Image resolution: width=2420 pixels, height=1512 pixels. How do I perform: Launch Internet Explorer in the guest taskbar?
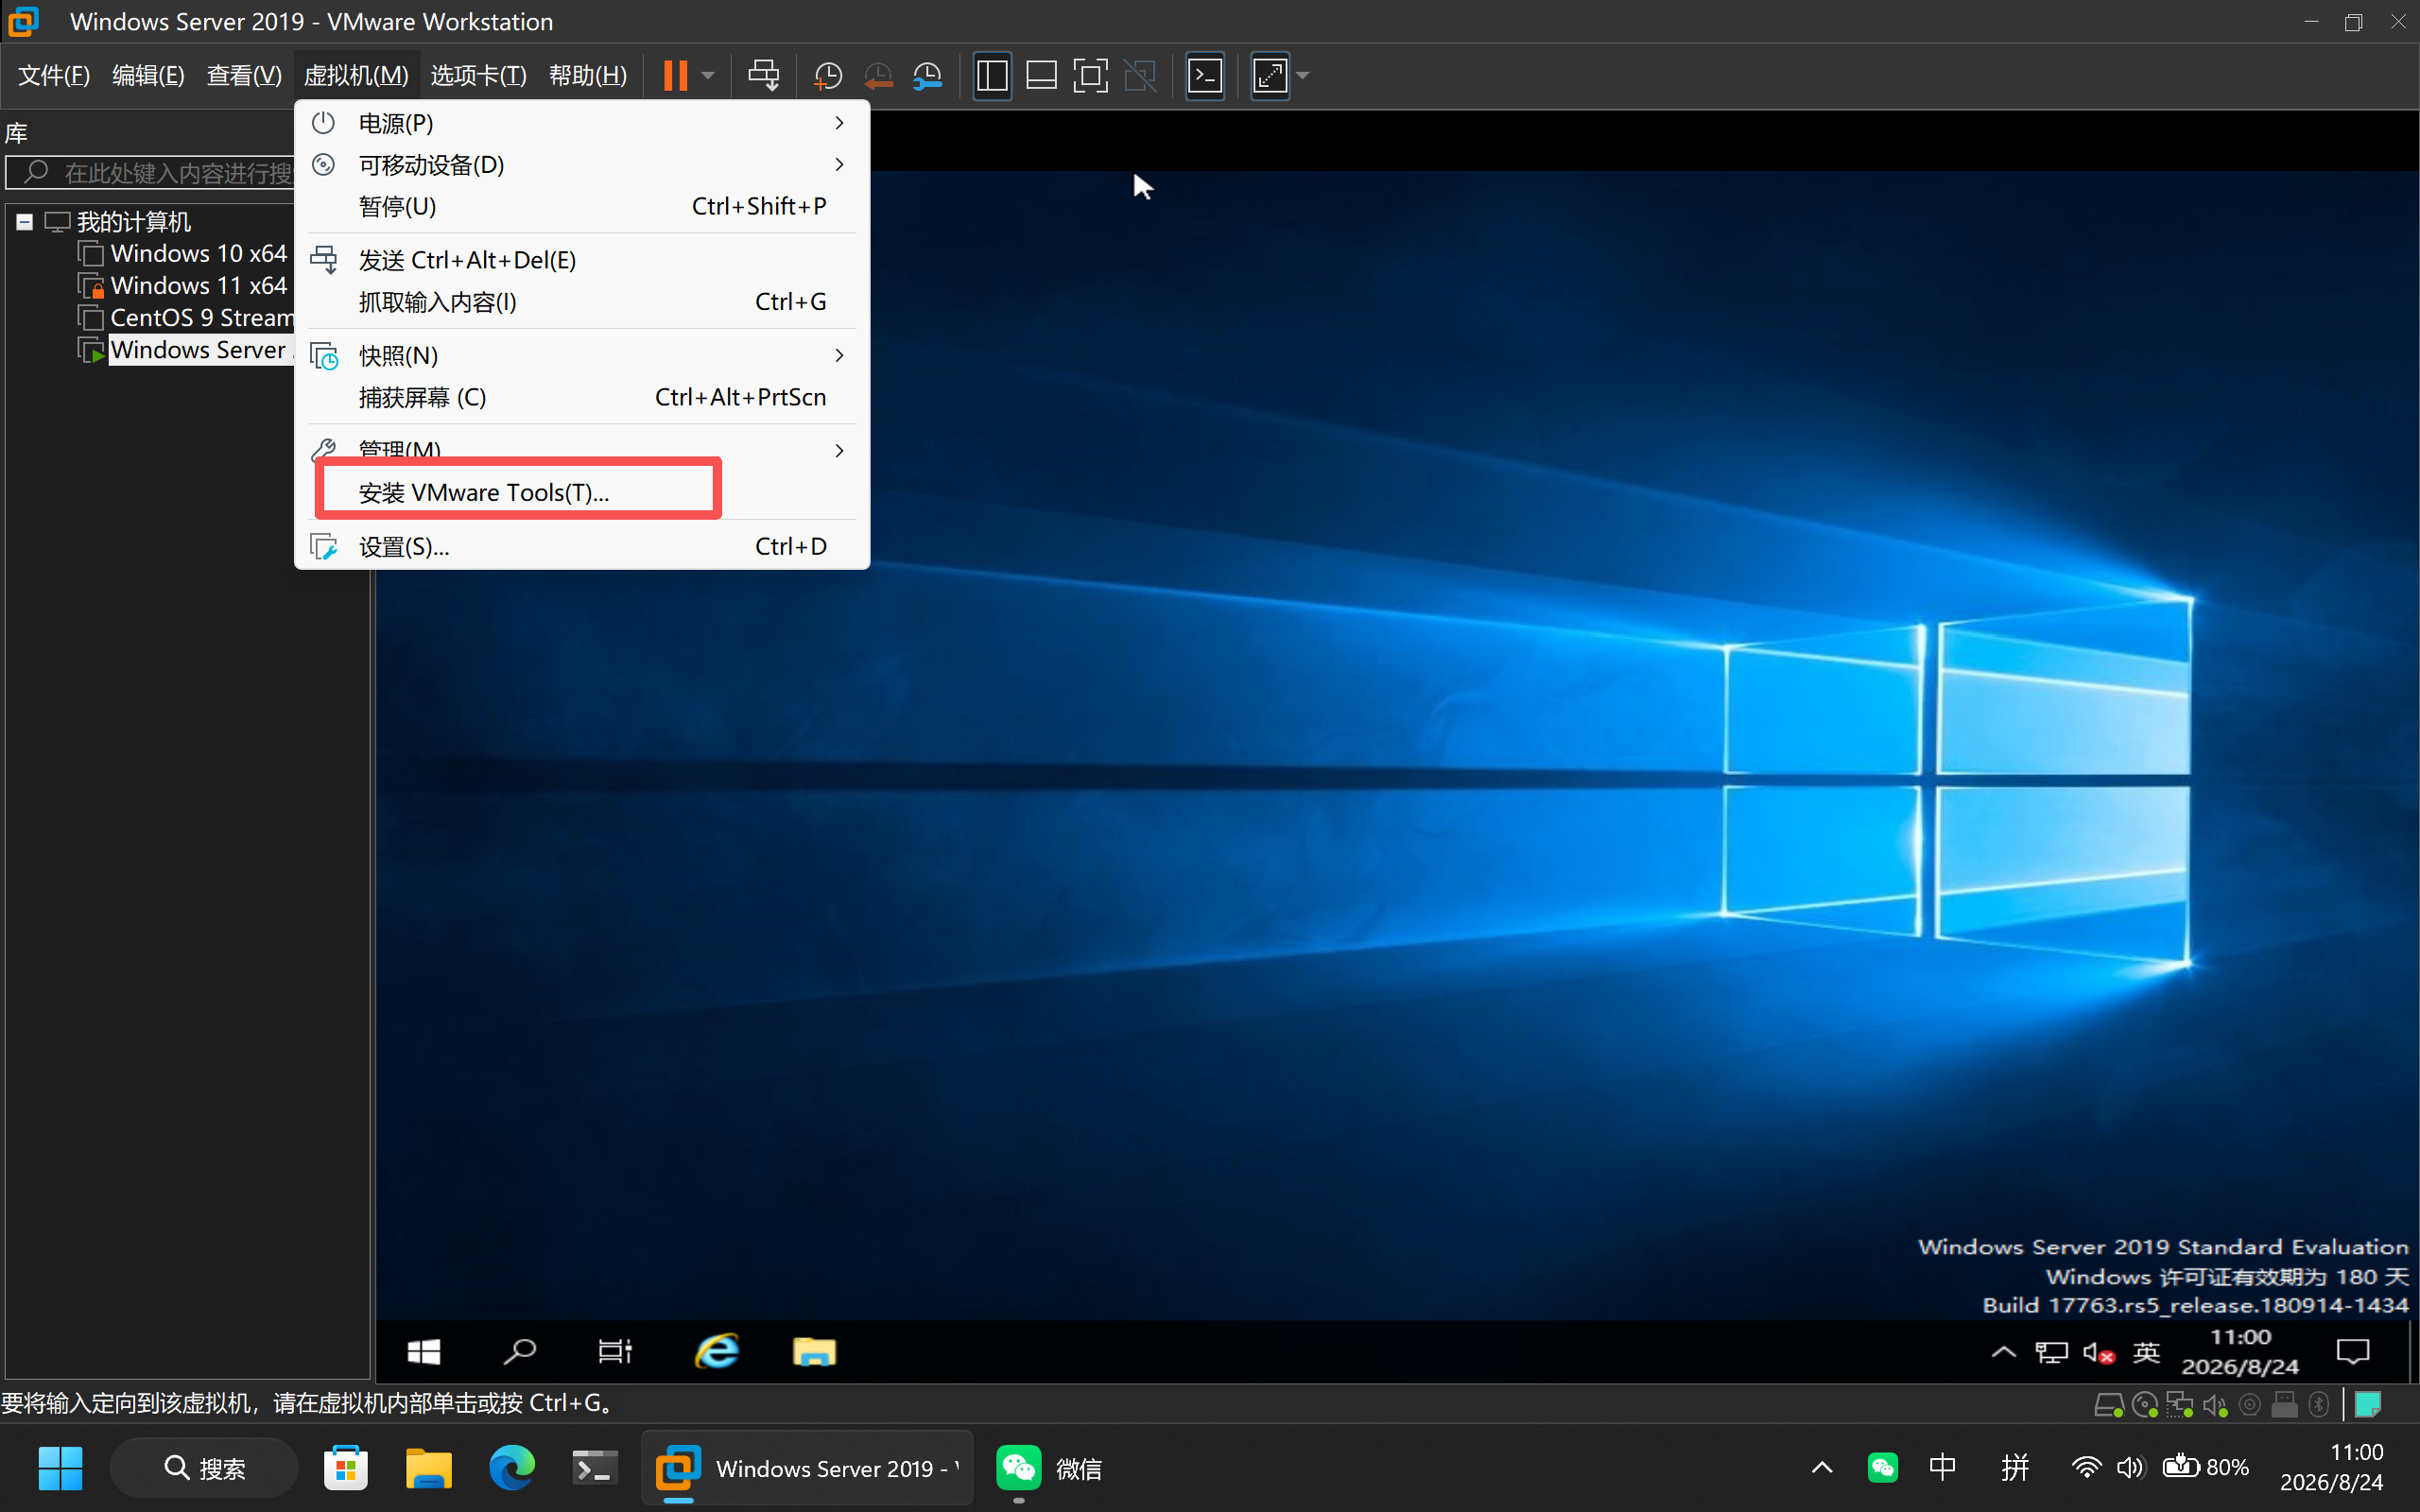coord(717,1352)
